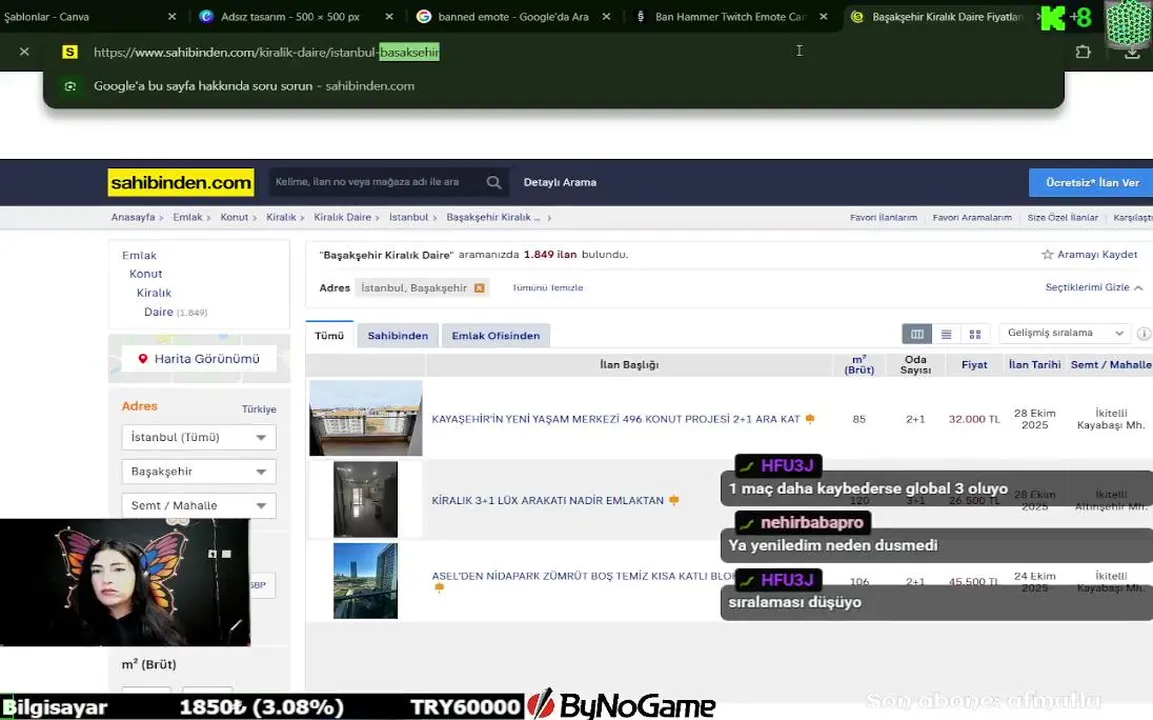Click the browser address bar URL
The height and width of the screenshot is (720, 1153).
point(266,52)
